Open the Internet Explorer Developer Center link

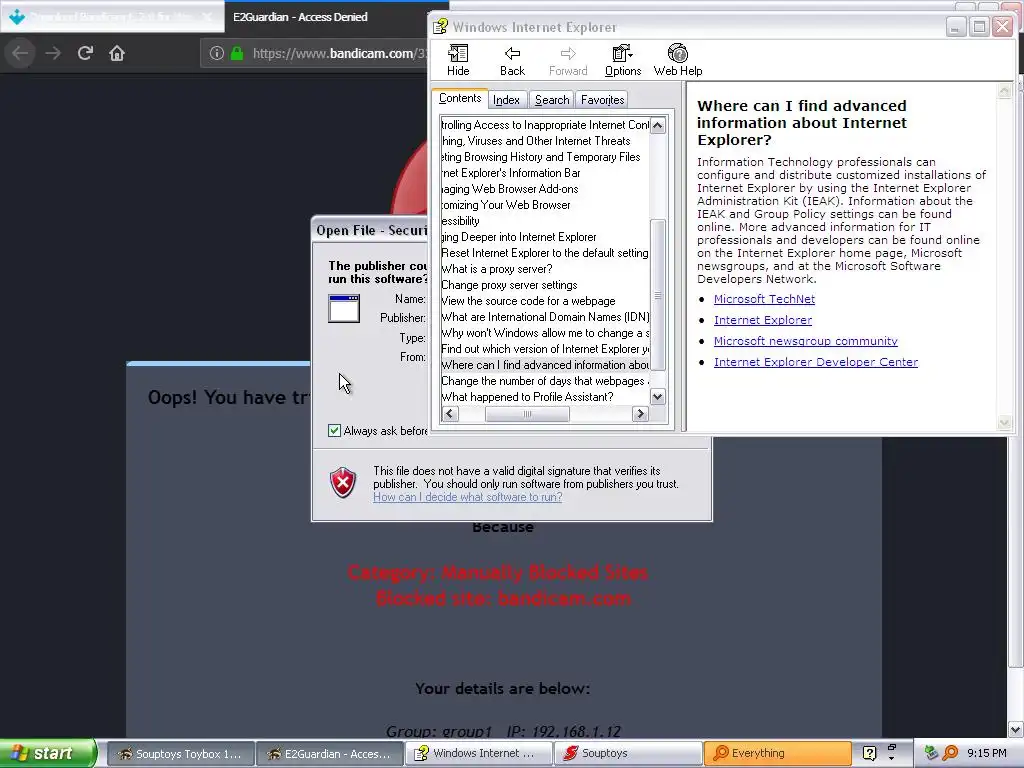tap(816, 362)
